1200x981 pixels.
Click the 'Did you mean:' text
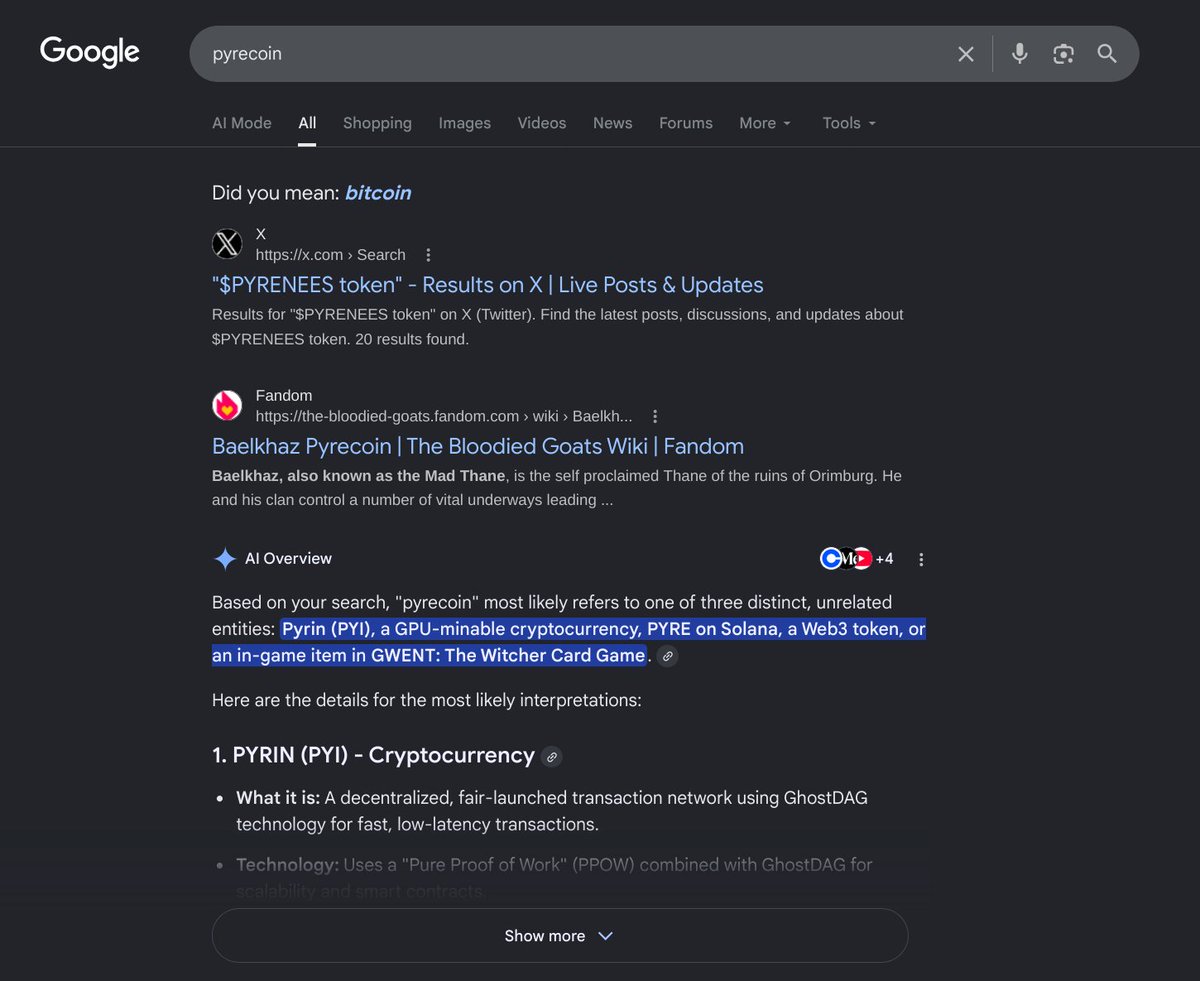click(x=275, y=193)
